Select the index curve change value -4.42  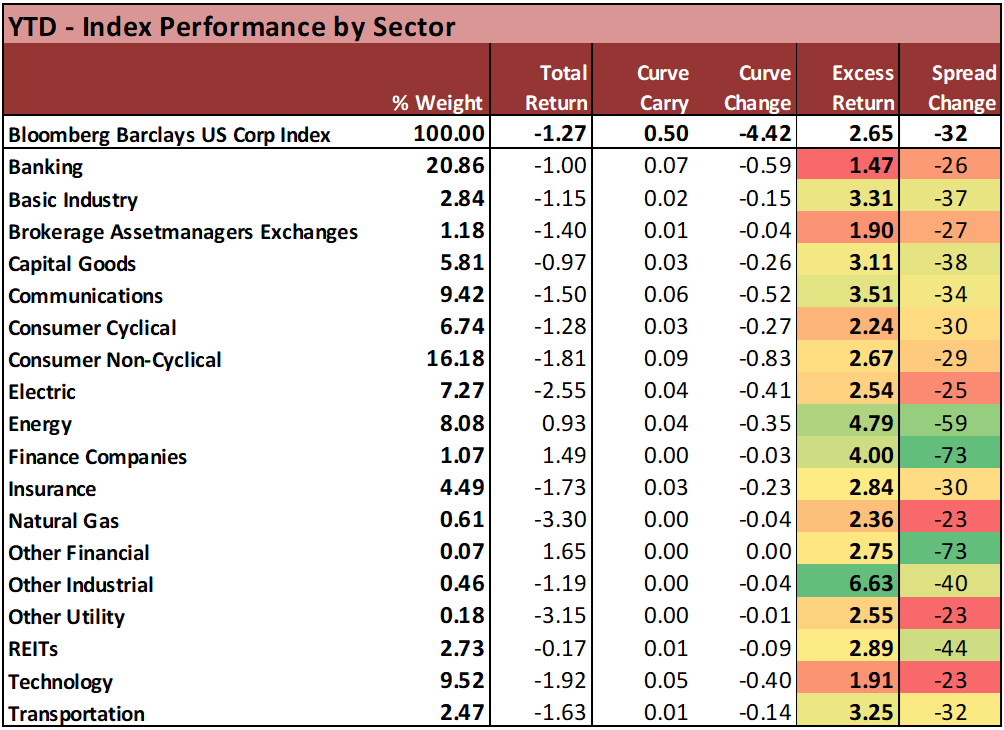click(x=766, y=134)
